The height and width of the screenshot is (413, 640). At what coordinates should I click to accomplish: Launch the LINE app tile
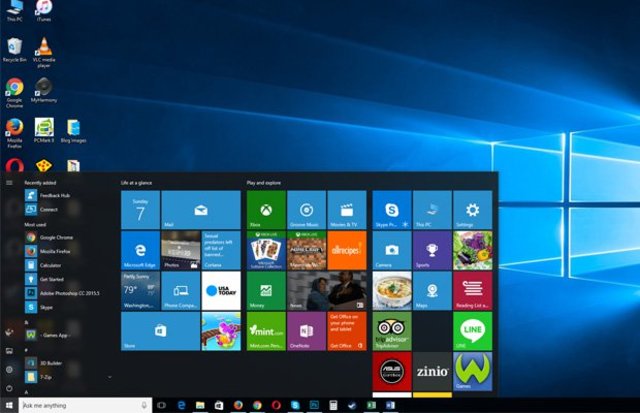[473, 331]
